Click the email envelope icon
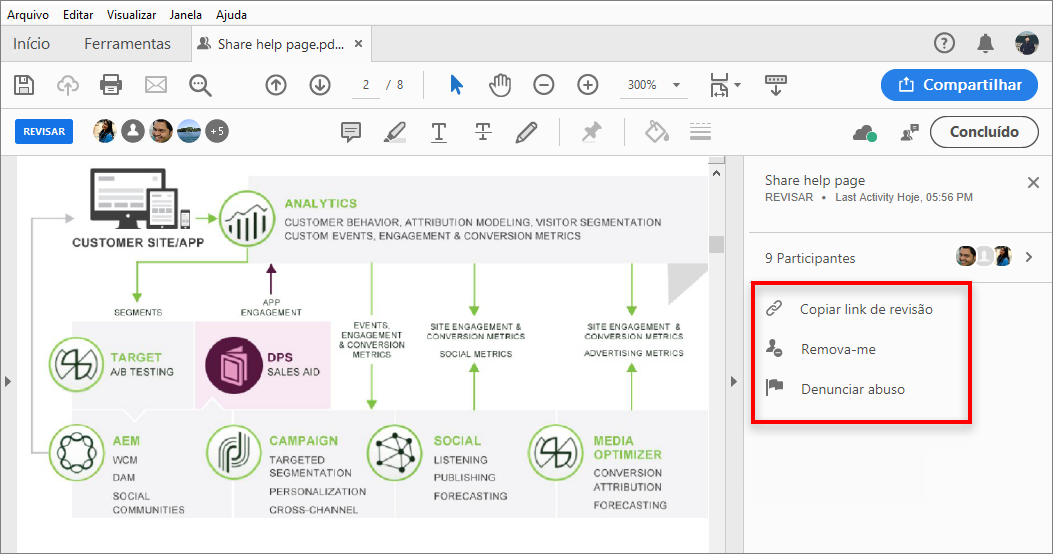Screen dimensions: 1053x554 pos(156,85)
